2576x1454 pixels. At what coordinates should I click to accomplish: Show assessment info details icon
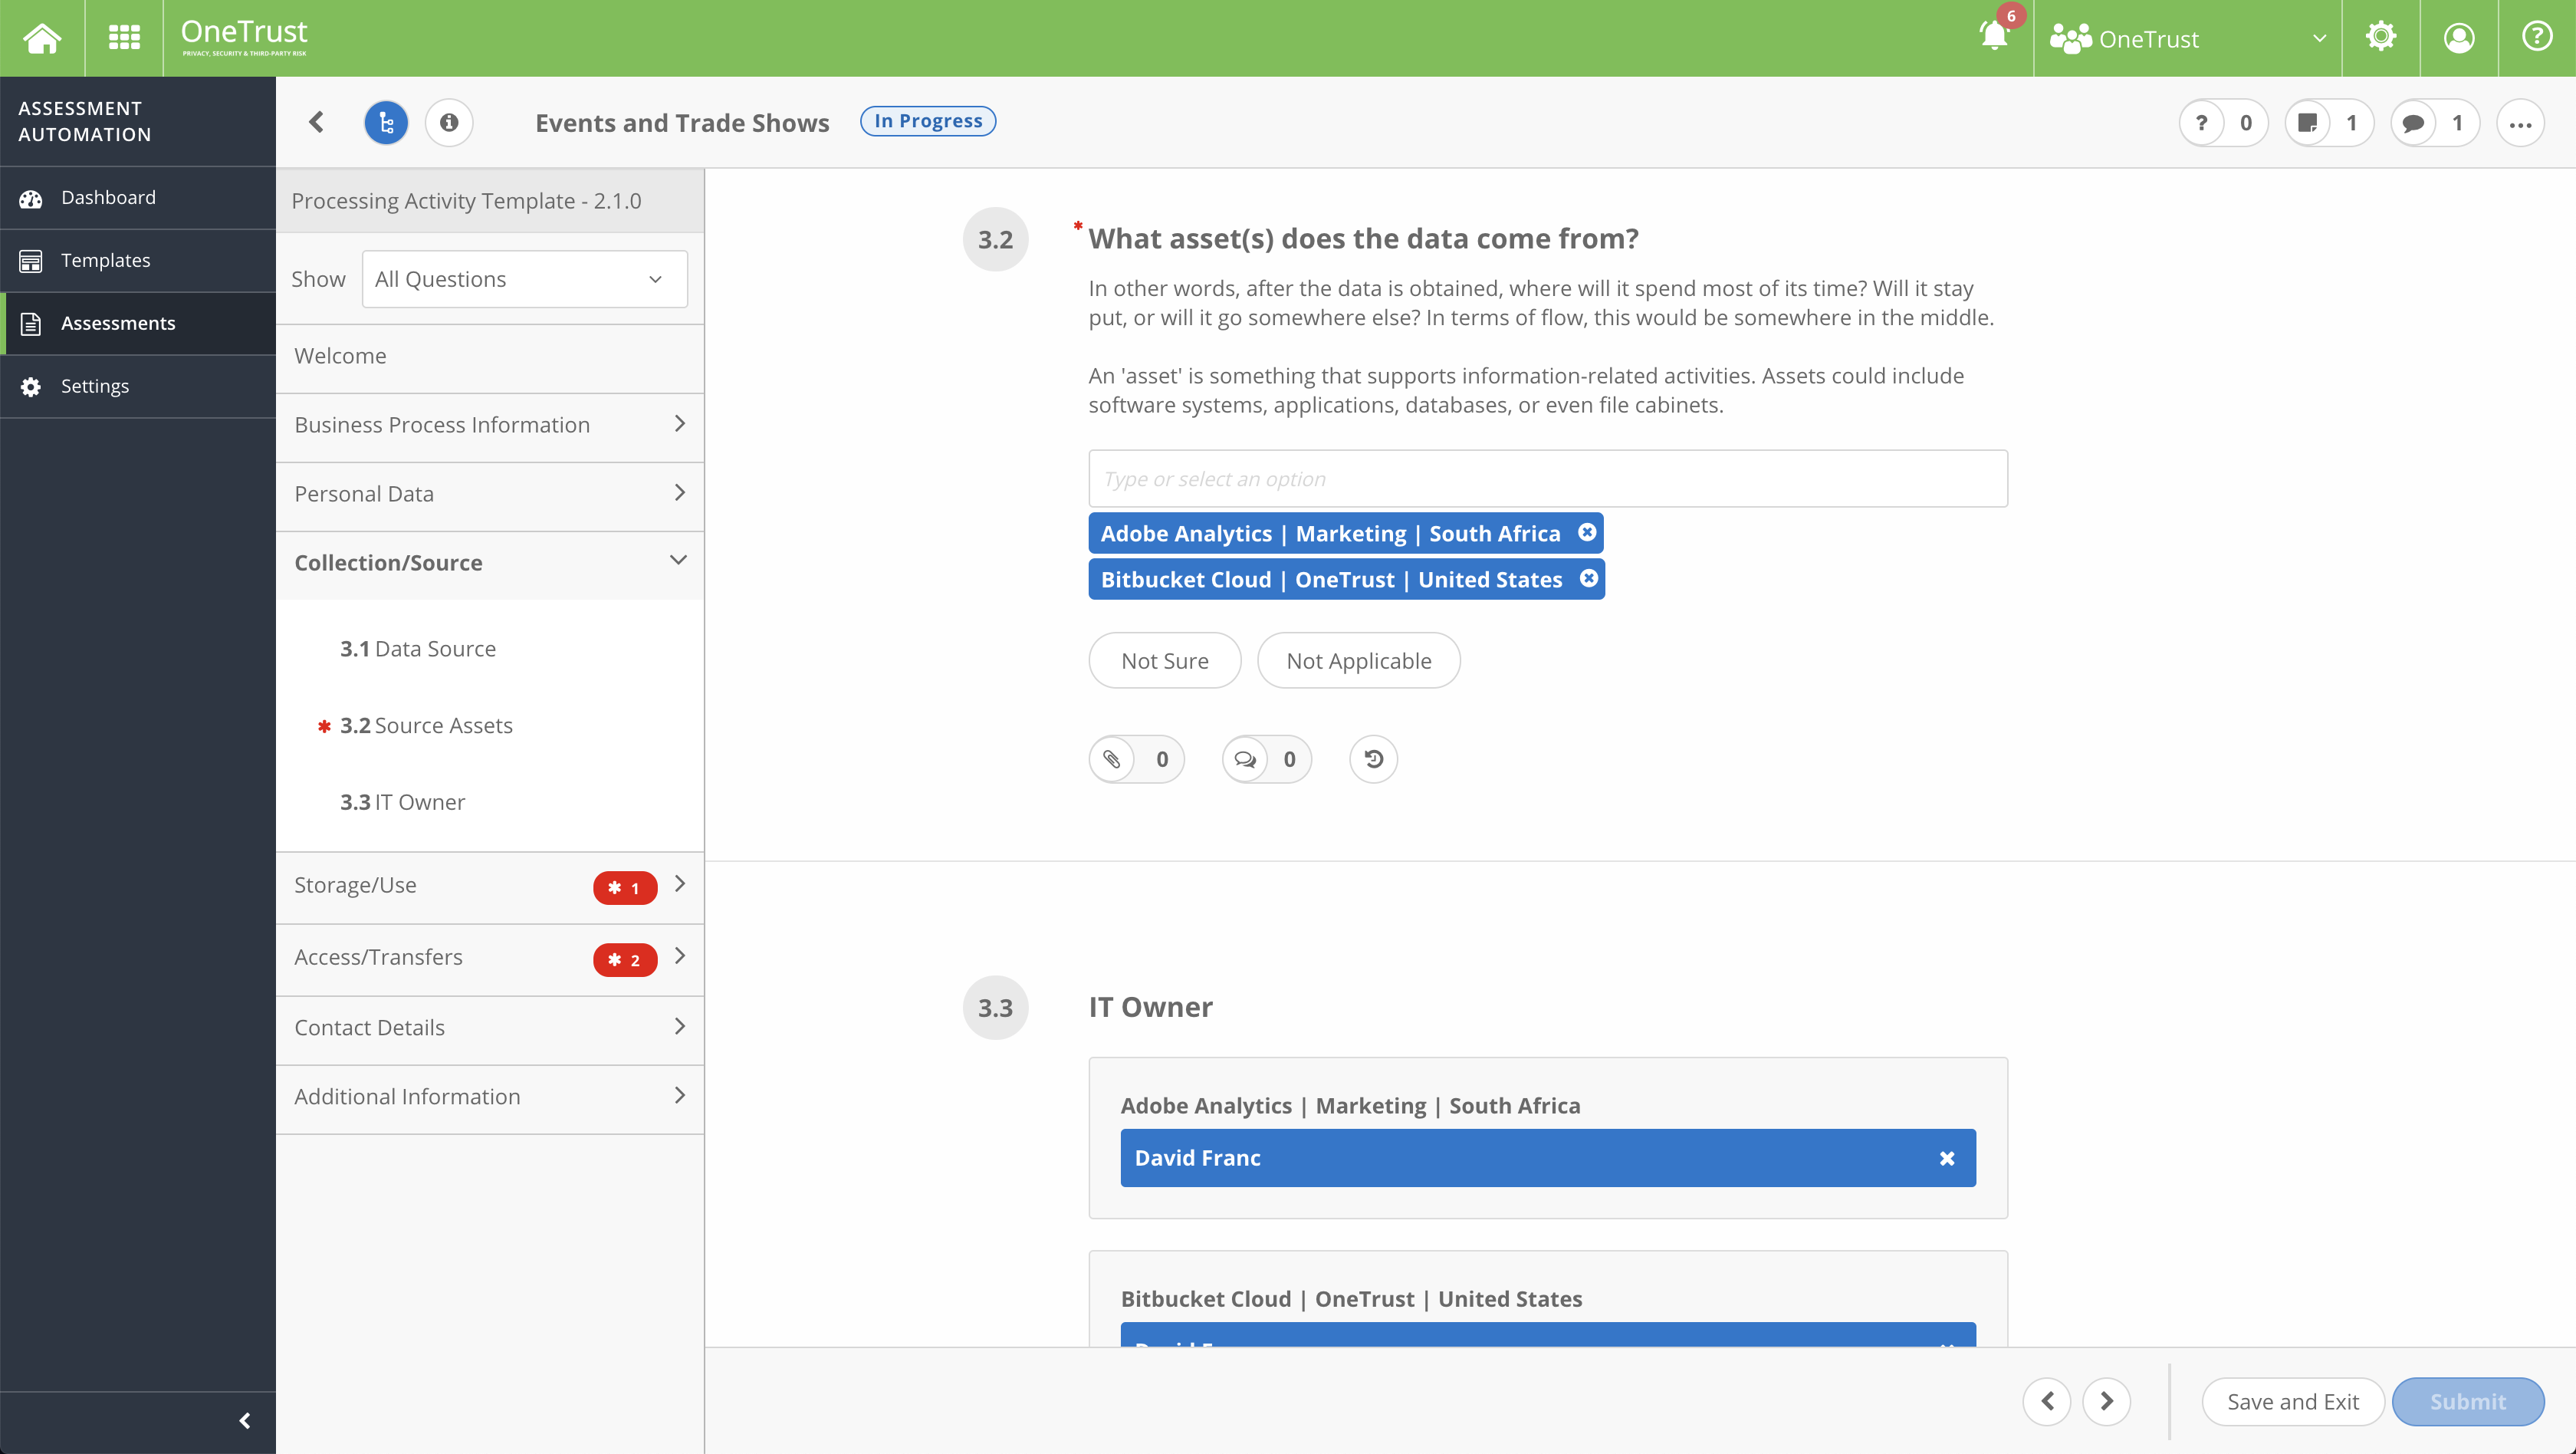[x=449, y=122]
